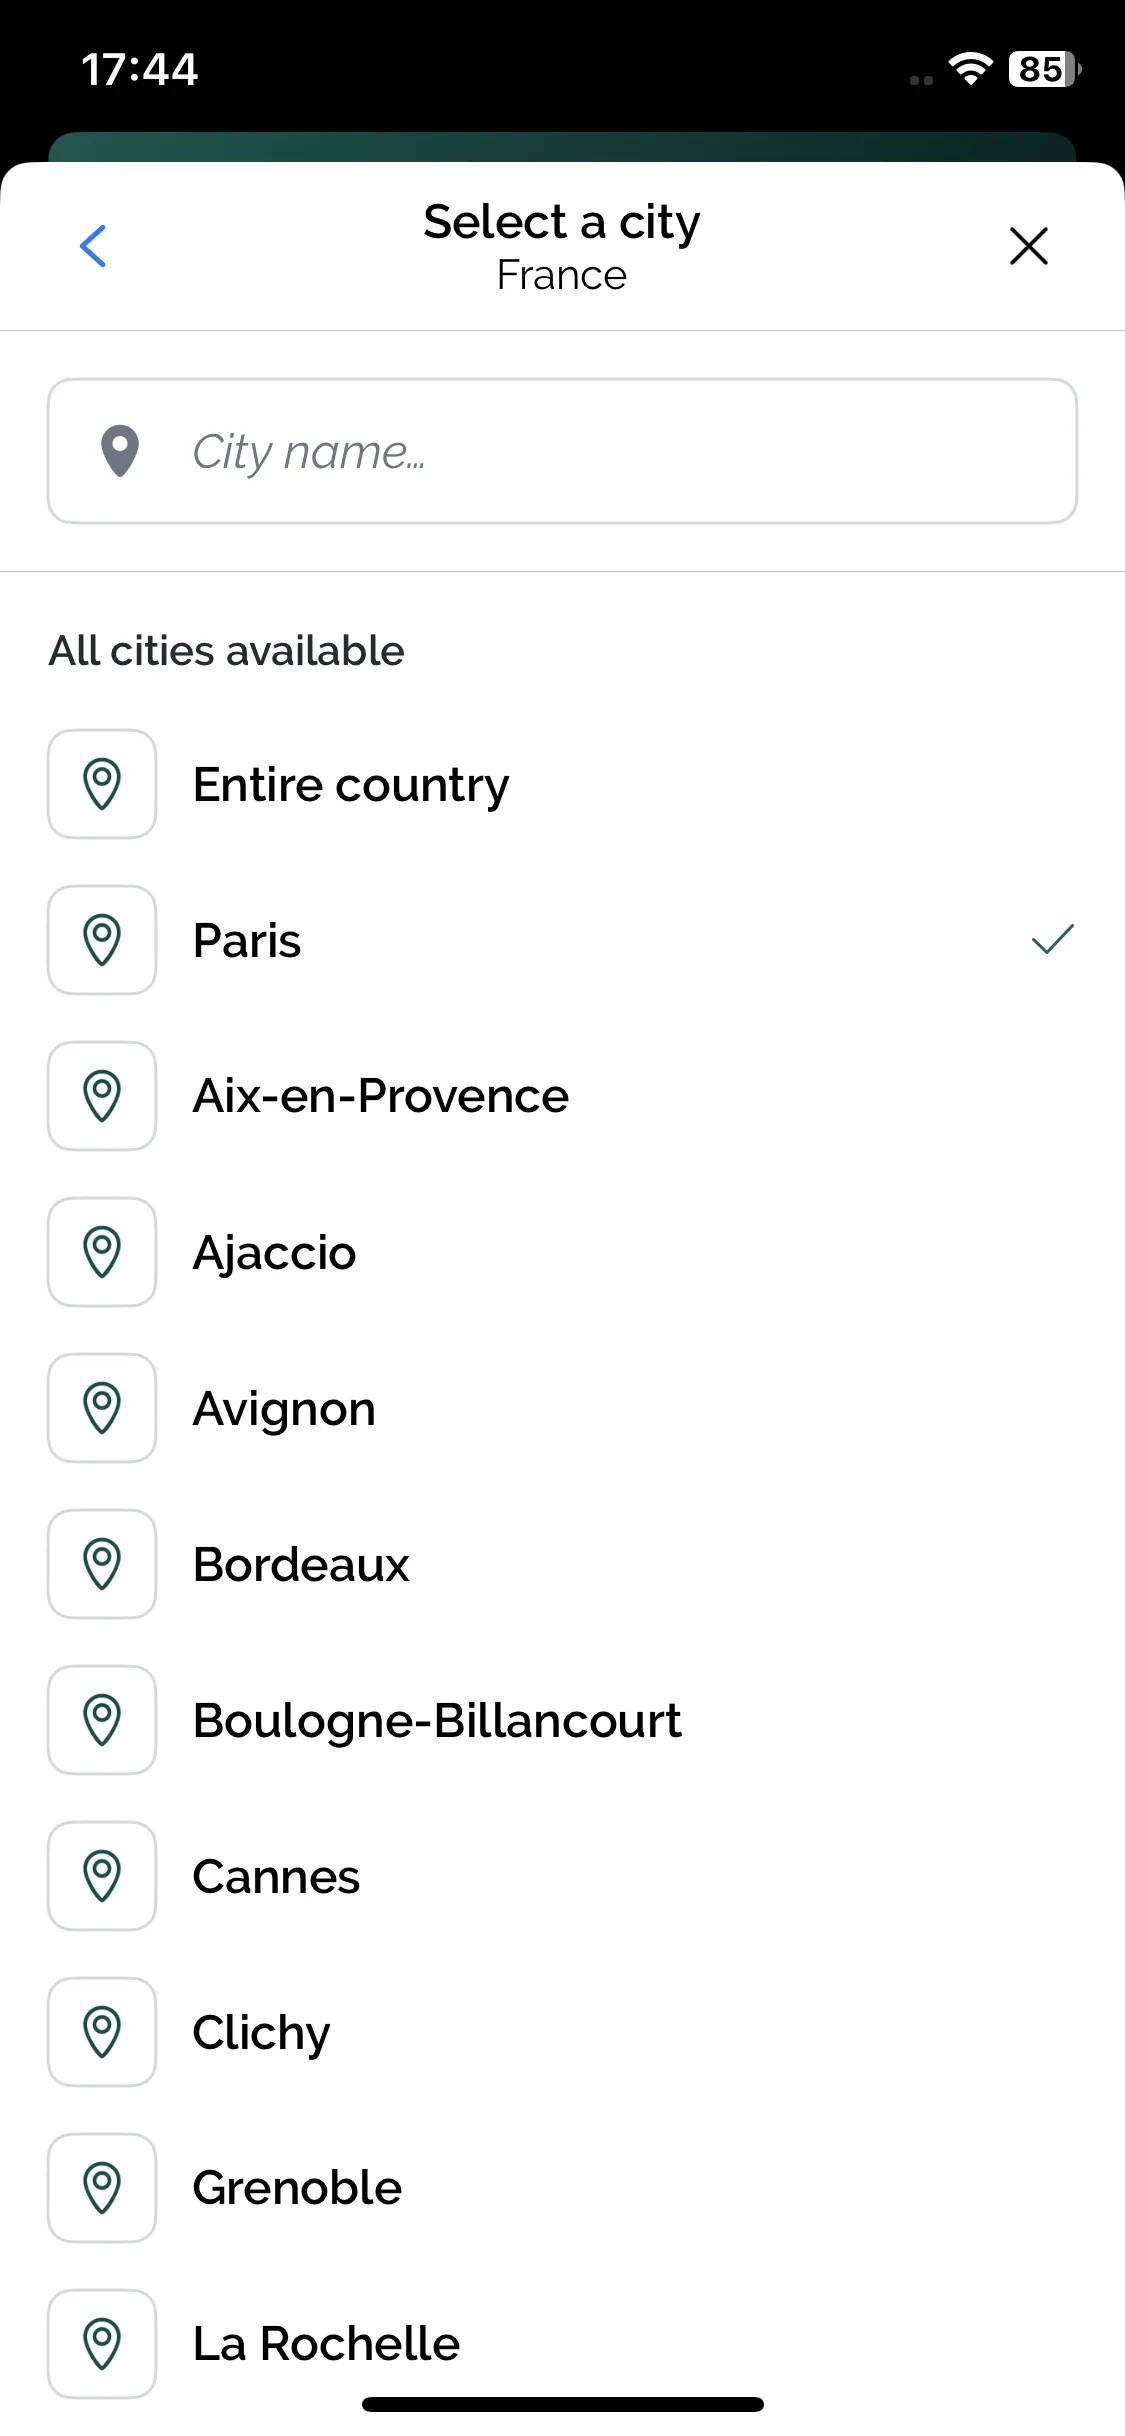This screenshot has height=2436, width=1125.
Task: Pick Boulogne-Billancourt city row
Action: [562, 1720]
